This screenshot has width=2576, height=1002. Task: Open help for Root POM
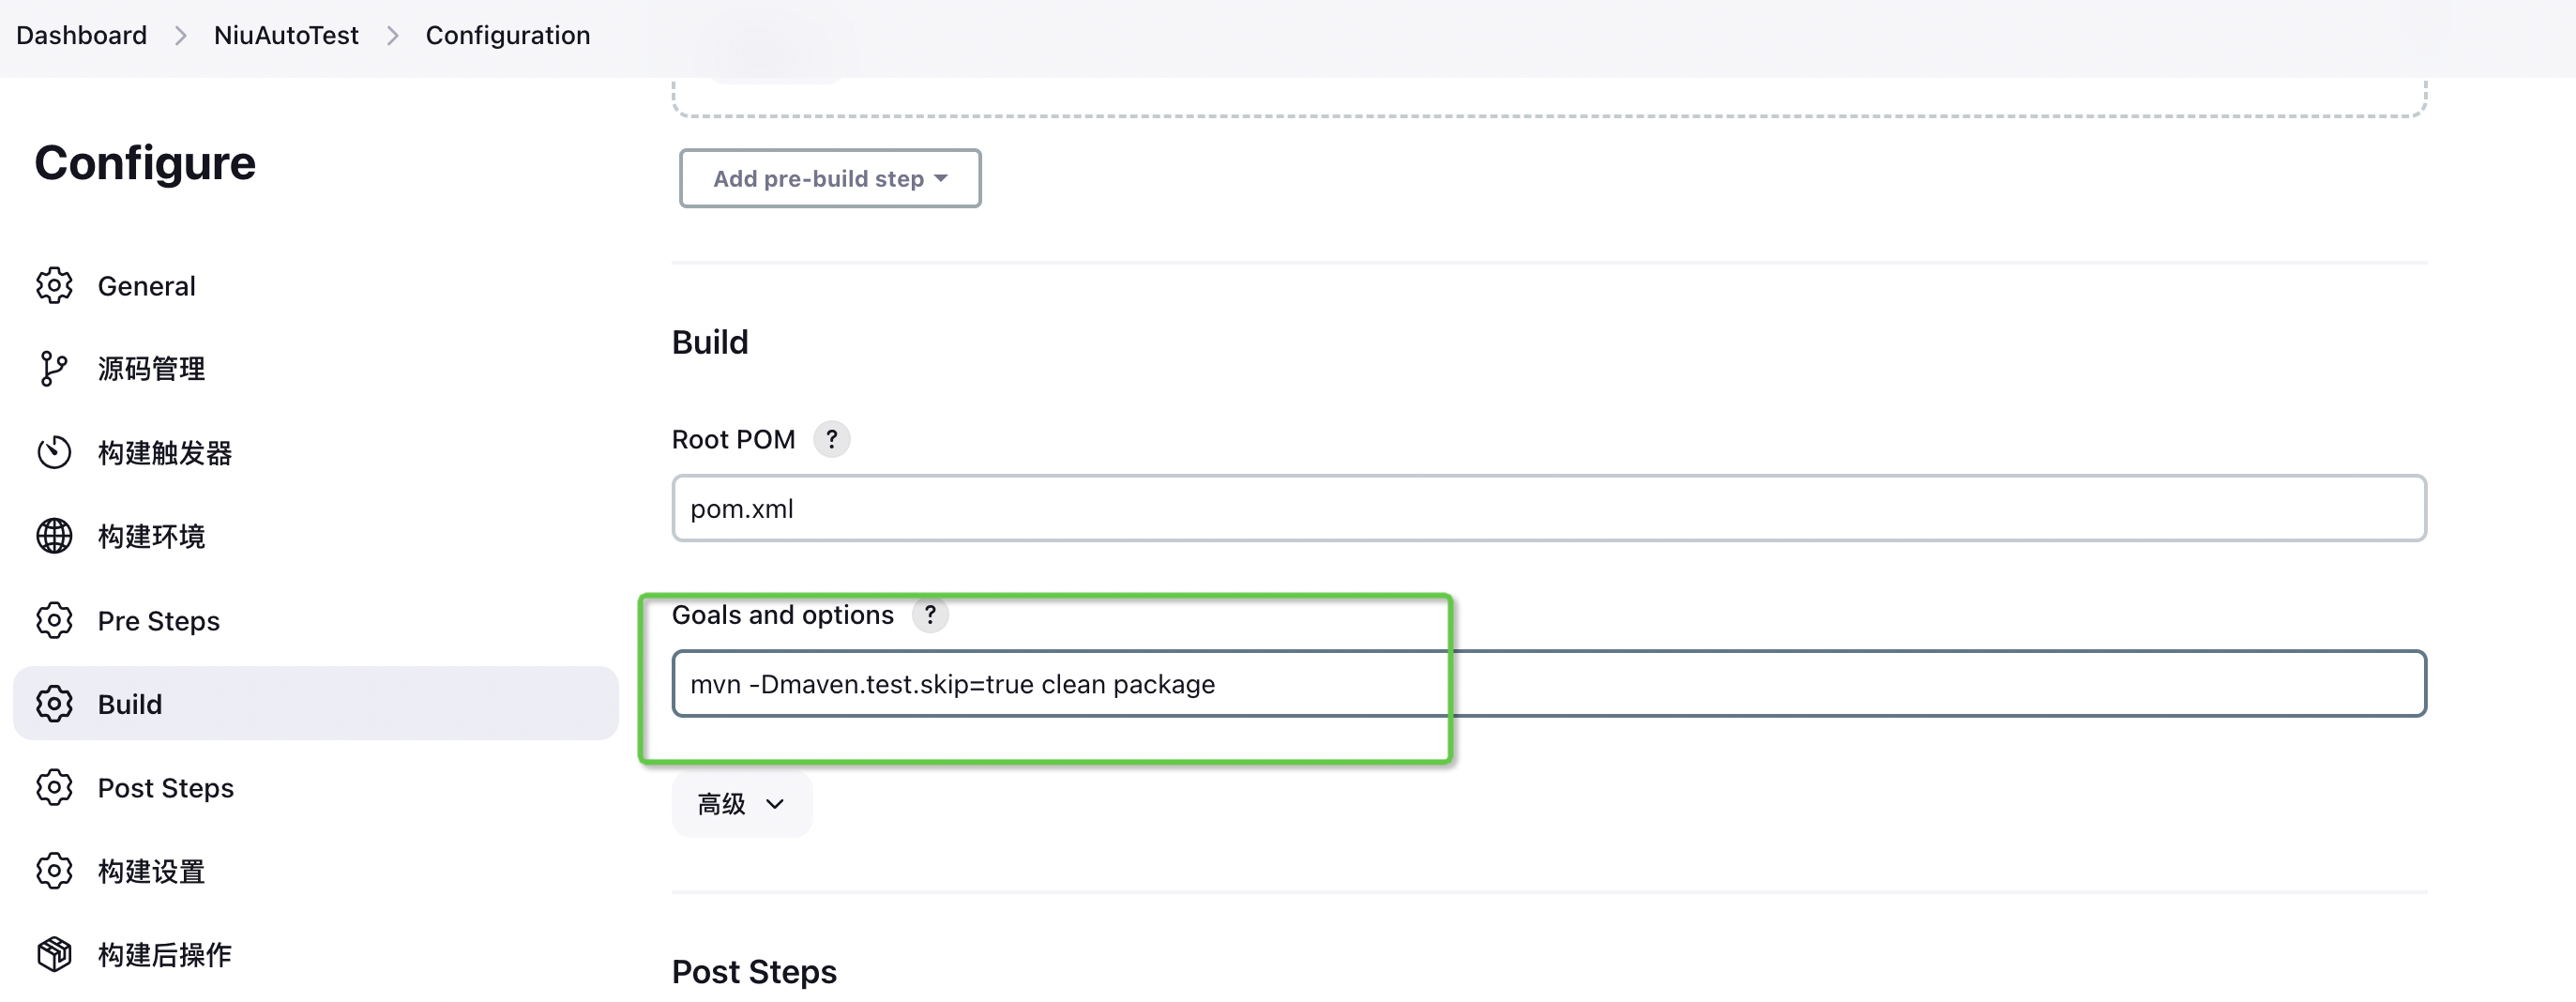point(831,439)
